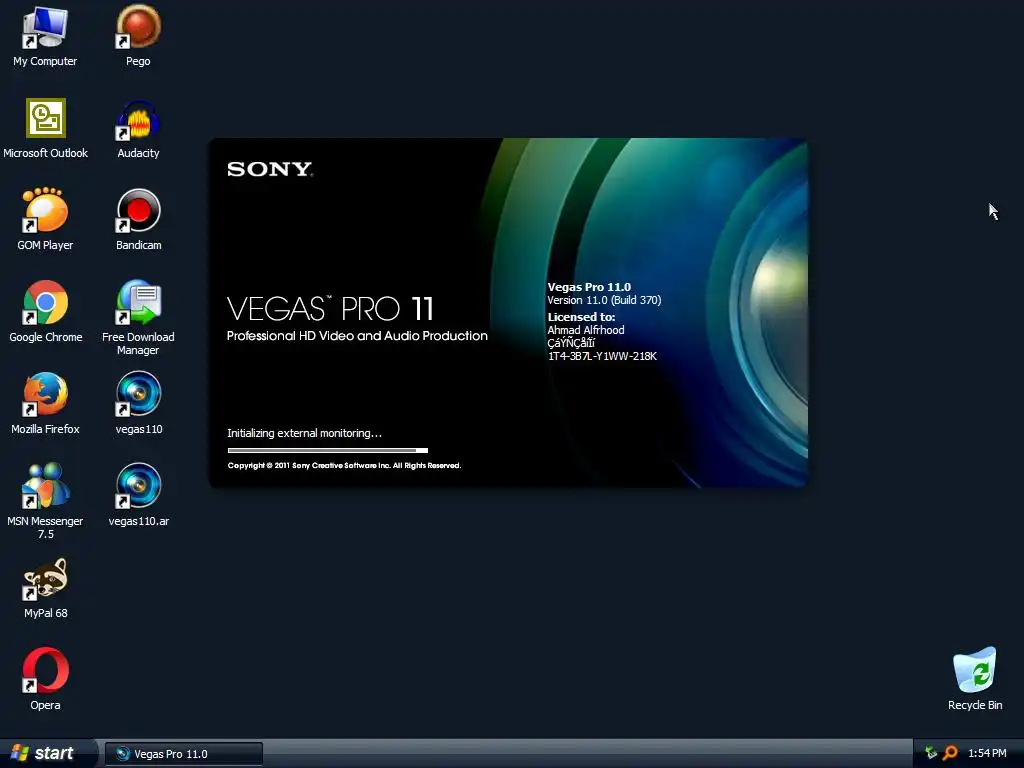
Task: Click the SONY logo on splash screen
Action: [x=270, y=170]
